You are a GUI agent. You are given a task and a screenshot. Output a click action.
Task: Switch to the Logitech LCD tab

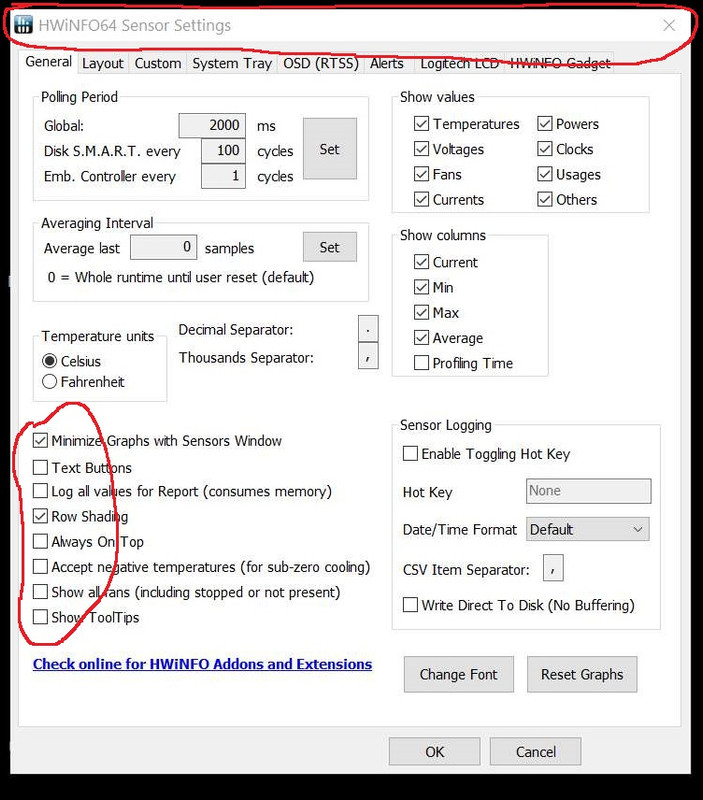459,63
